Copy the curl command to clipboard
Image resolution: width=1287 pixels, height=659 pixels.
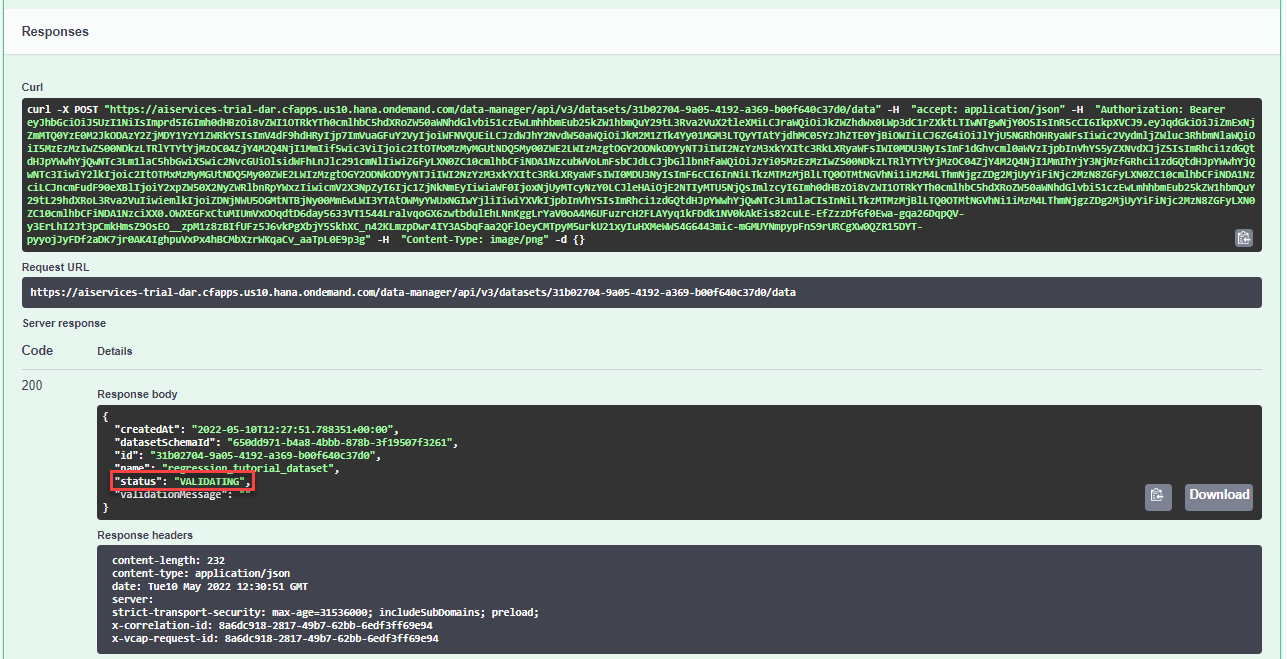pos(1243,237)
